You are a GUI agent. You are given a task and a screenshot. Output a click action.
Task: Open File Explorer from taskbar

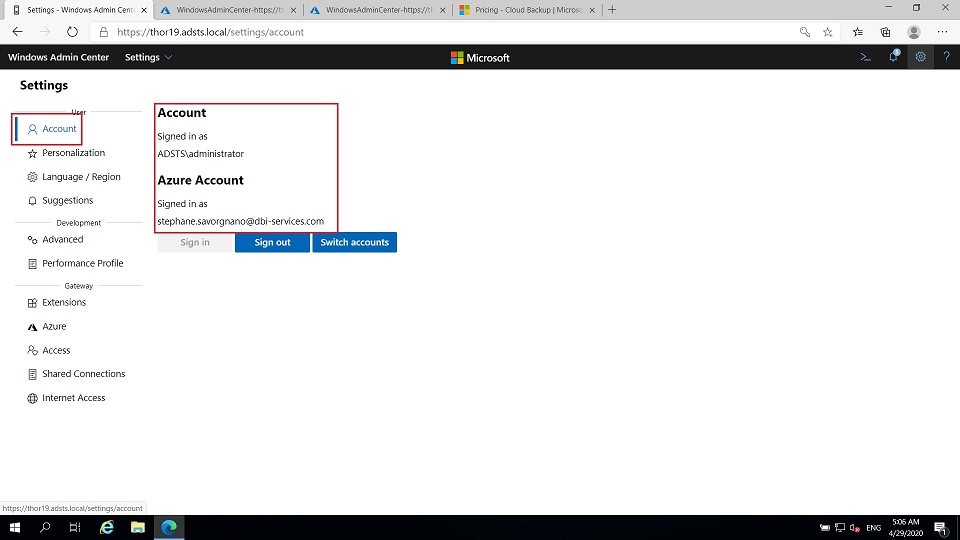[x=138, y=528]
